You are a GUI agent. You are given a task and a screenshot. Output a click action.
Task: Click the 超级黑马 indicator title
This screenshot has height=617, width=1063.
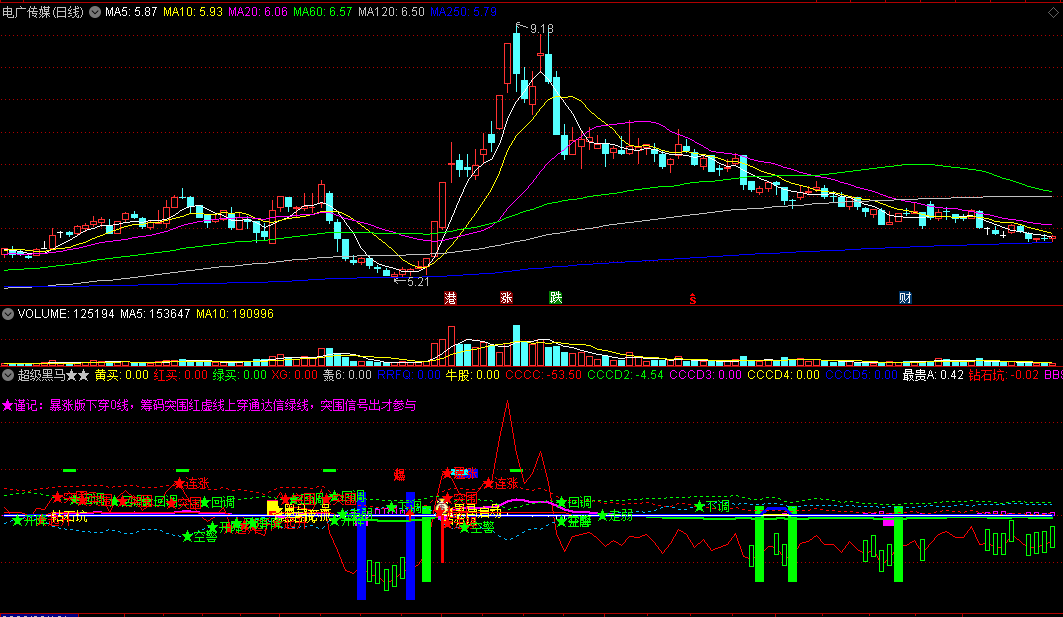click(x=53, y=375)
